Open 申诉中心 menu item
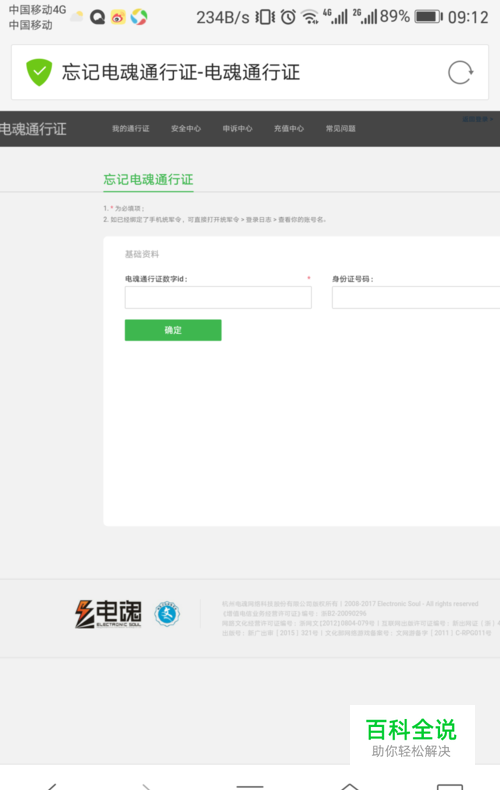 click(x=237, y=128)
